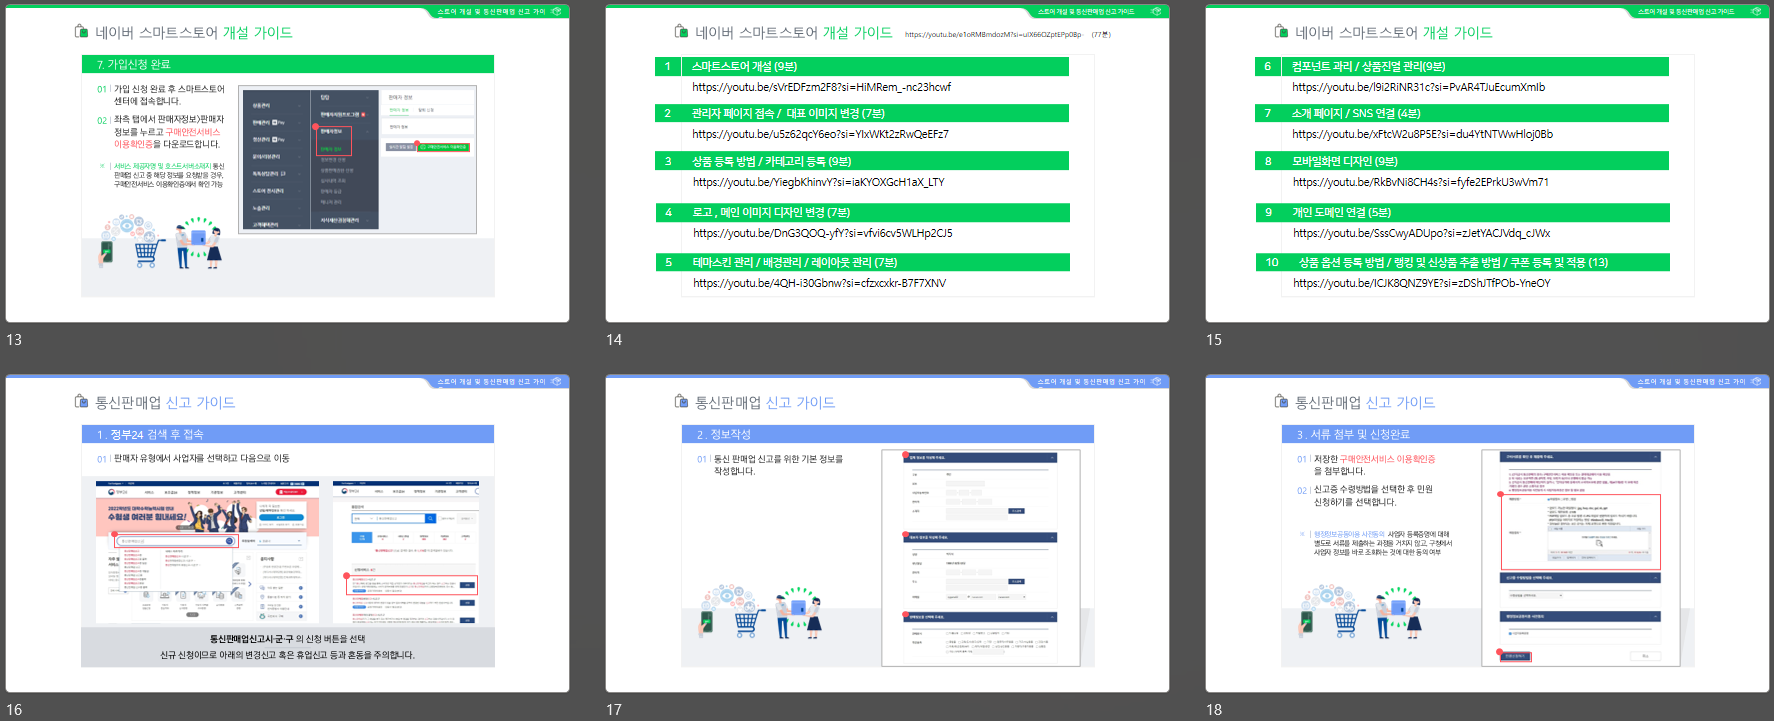Click the '소개 페이지 / SNS 연결 (4분)' heading
This screenshot has width=1774, height=721.
pyautogui.click(x=1355, y=113)
